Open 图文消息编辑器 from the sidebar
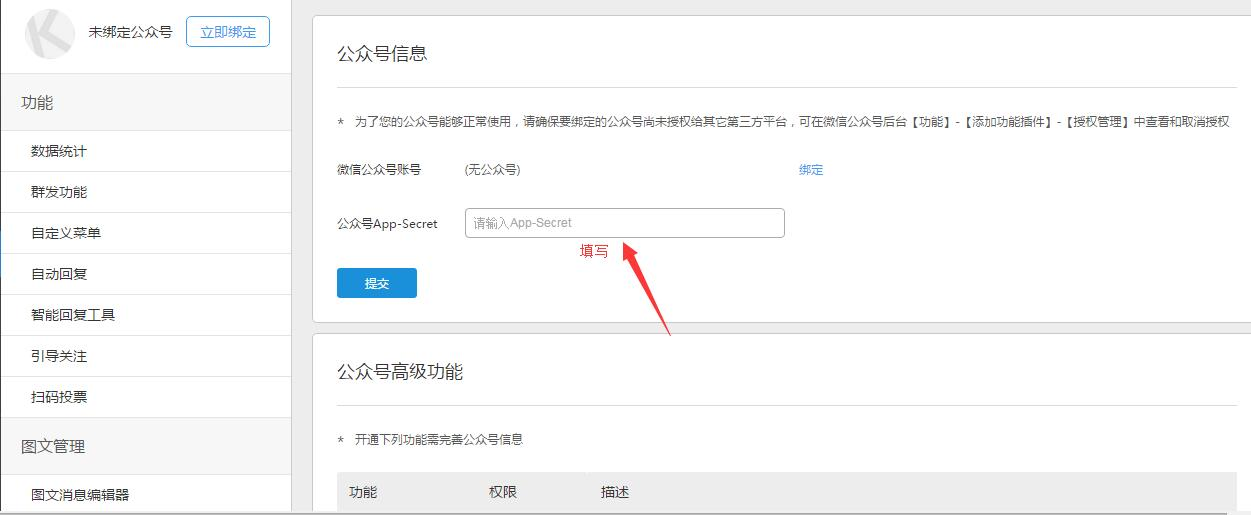 [x=80, y=494]
